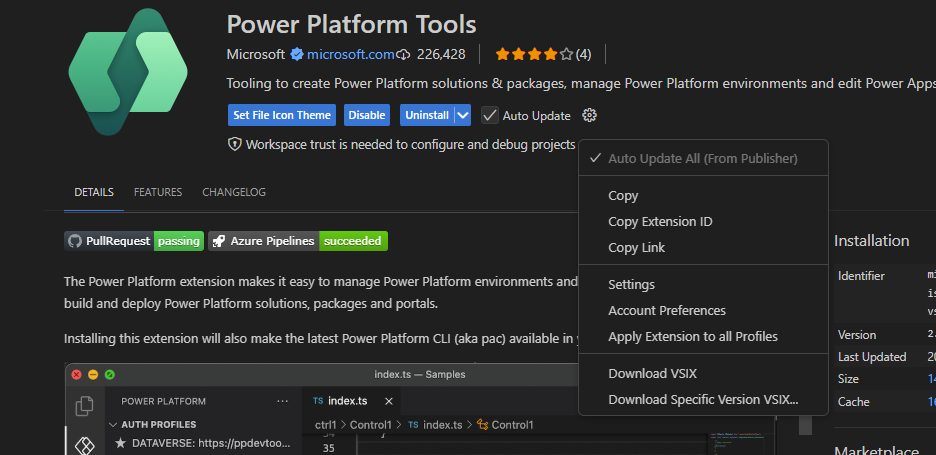
Task: Close the index.ts tab in embedded screenshot
Action: (389, 401)
